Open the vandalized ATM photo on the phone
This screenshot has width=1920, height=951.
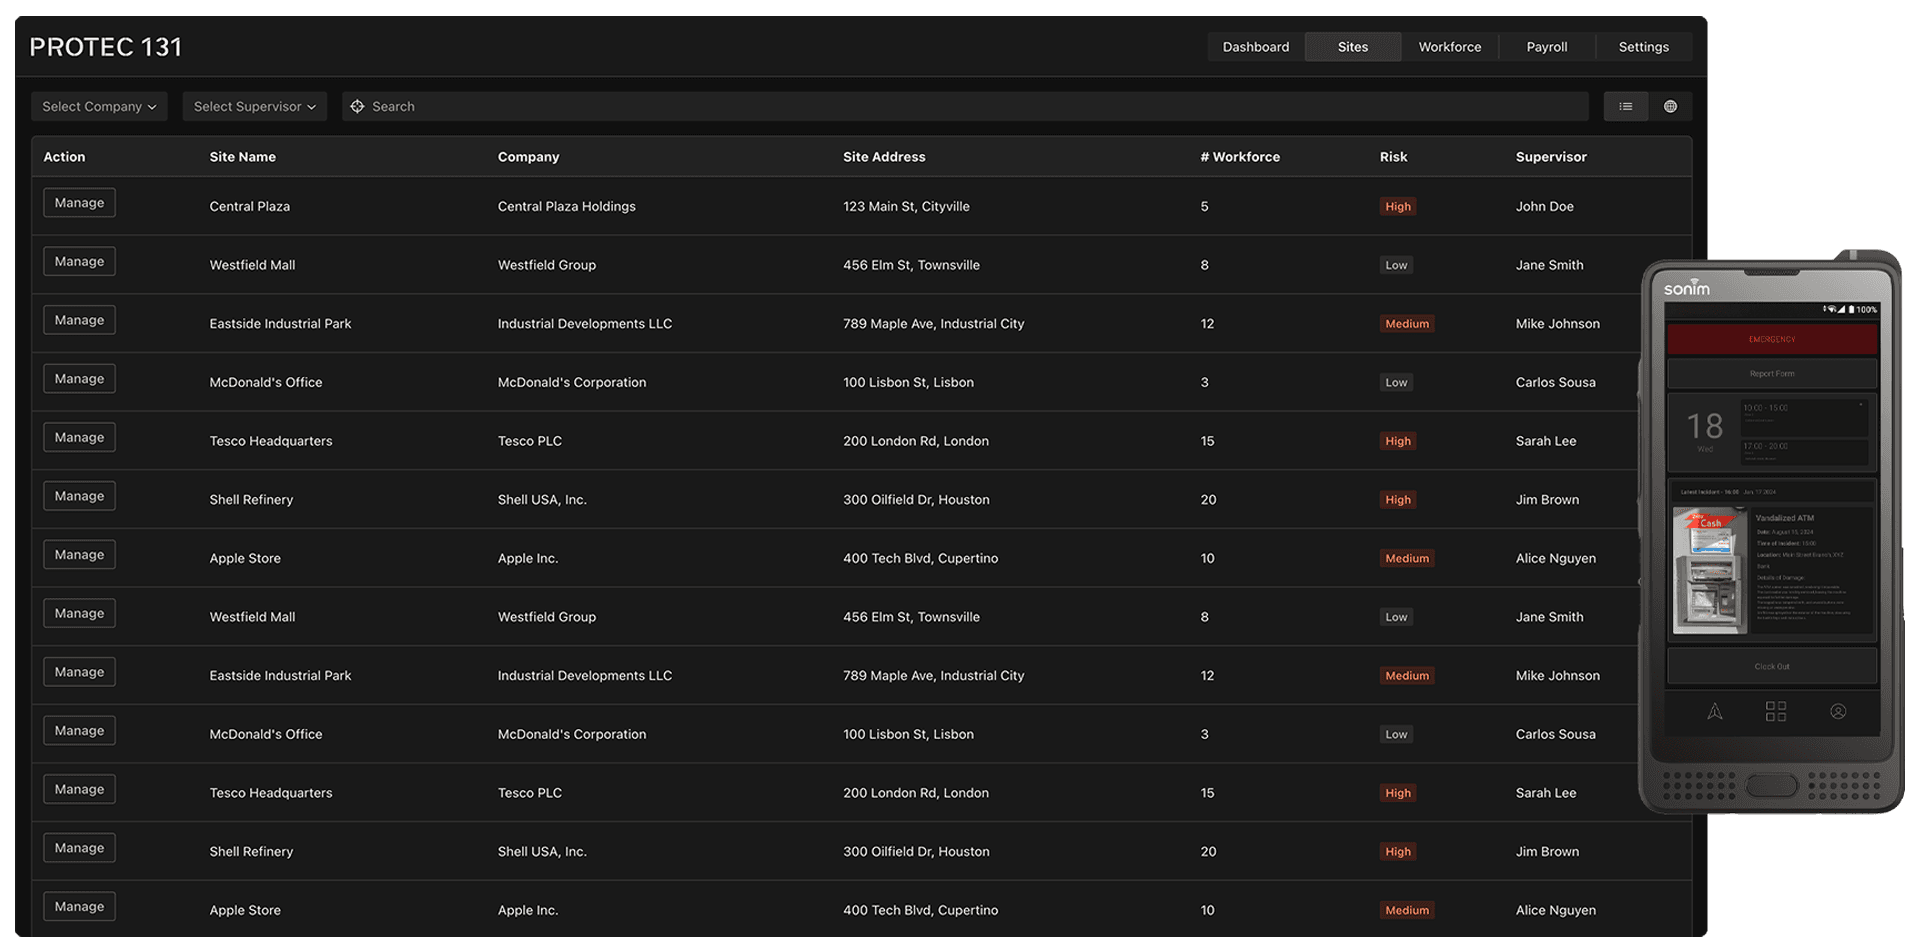point(1710,571)
